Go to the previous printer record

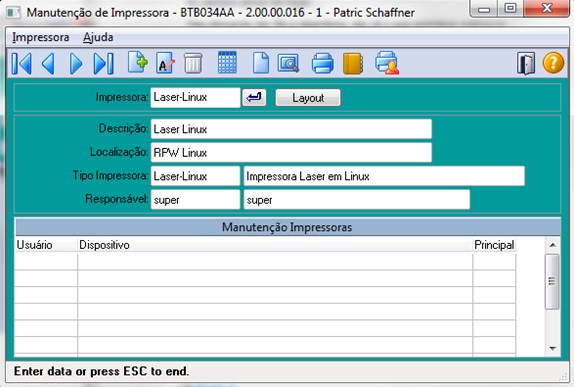coord(48,64)
